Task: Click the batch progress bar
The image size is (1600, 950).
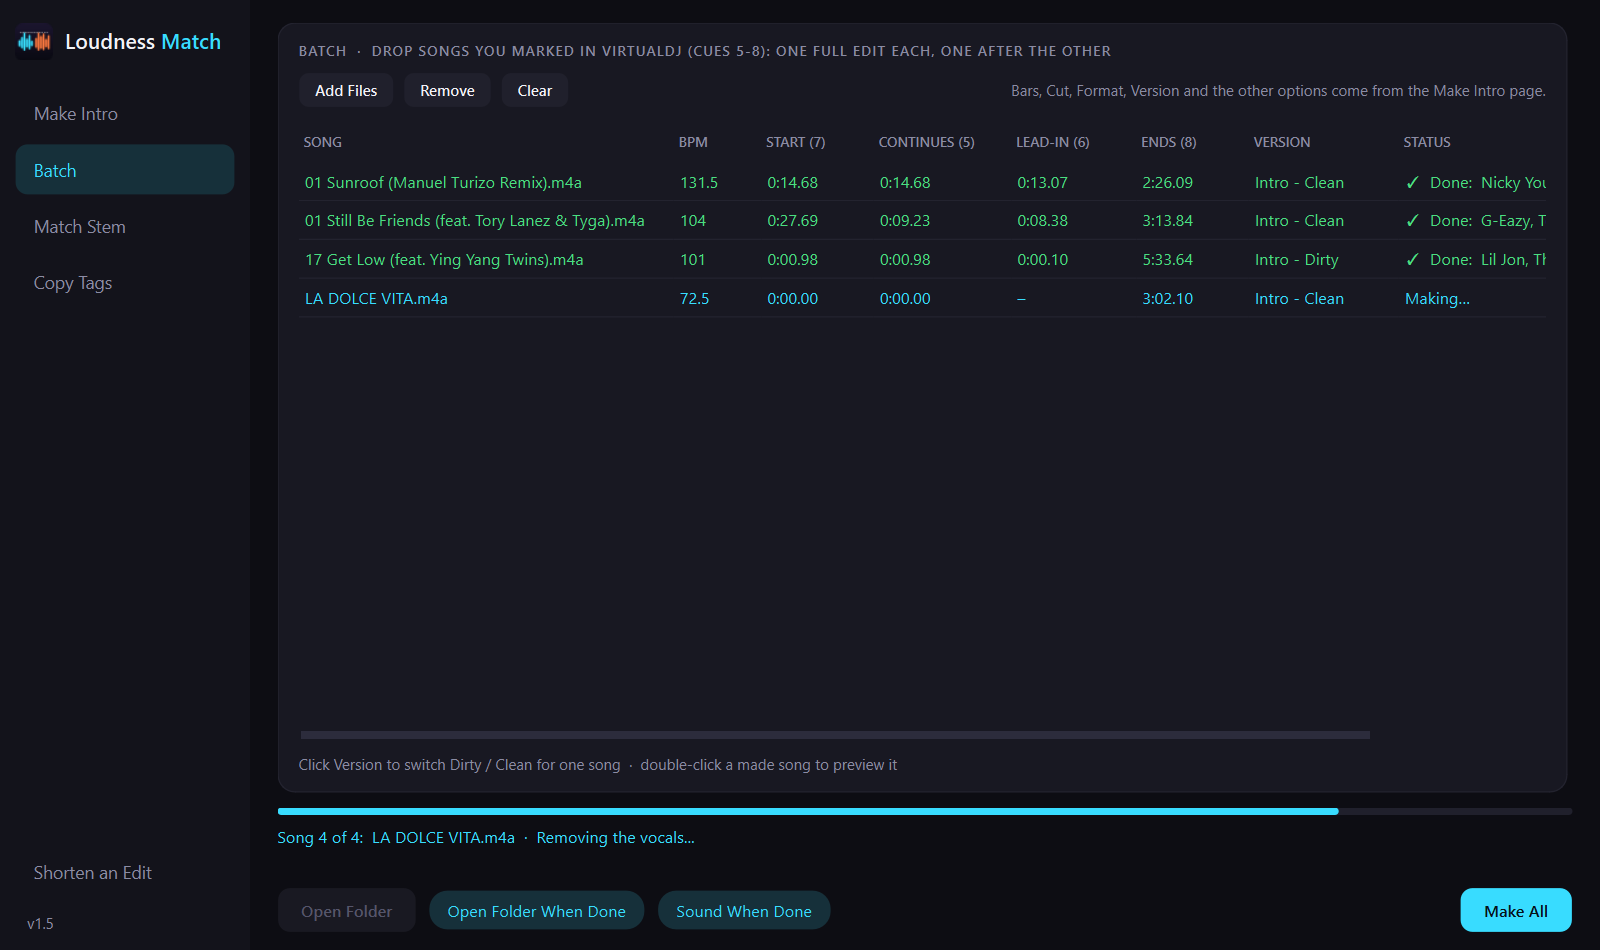Action: (x=925, y=811)
